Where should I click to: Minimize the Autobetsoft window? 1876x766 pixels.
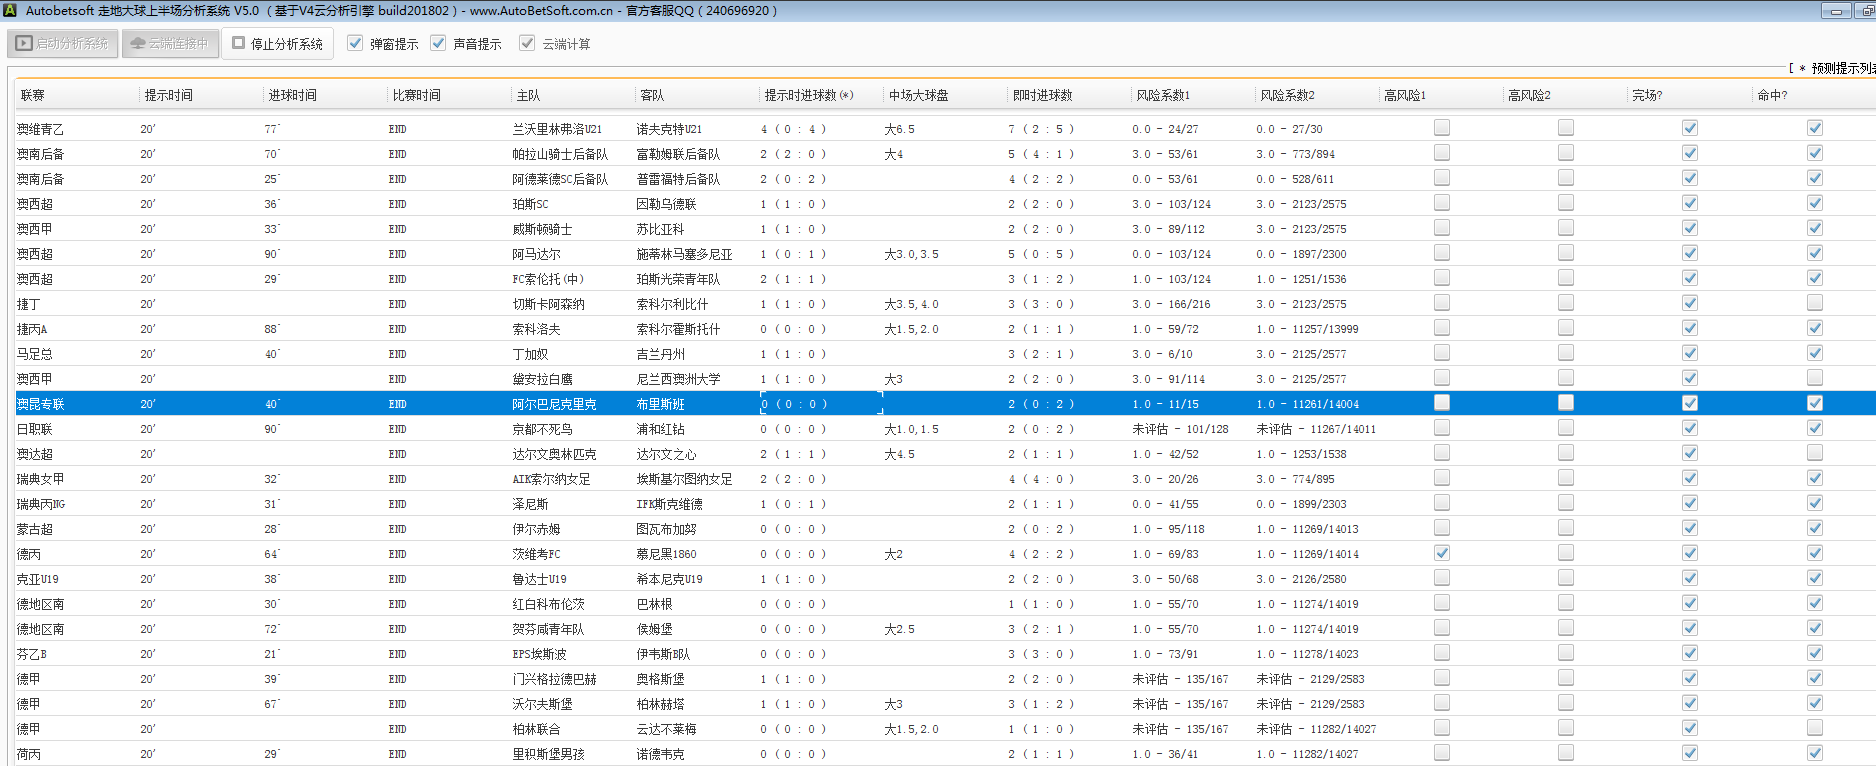(x=1835, y=11)
